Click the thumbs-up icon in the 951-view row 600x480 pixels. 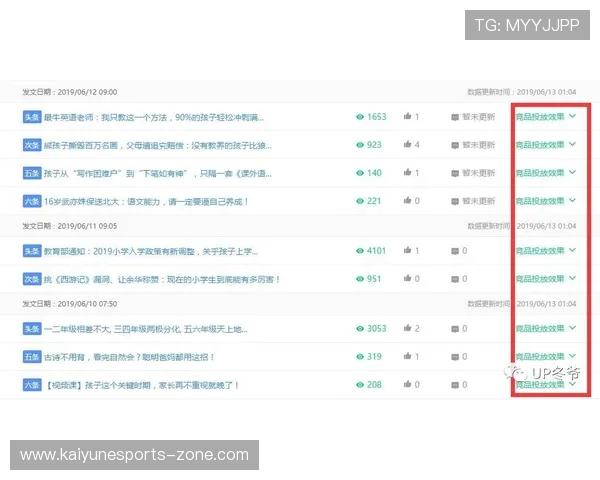[x=407, y=278]
